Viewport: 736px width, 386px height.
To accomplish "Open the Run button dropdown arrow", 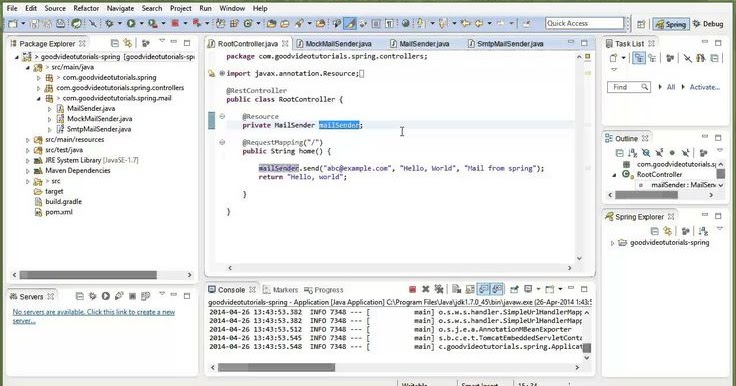I will pos(141,23).
